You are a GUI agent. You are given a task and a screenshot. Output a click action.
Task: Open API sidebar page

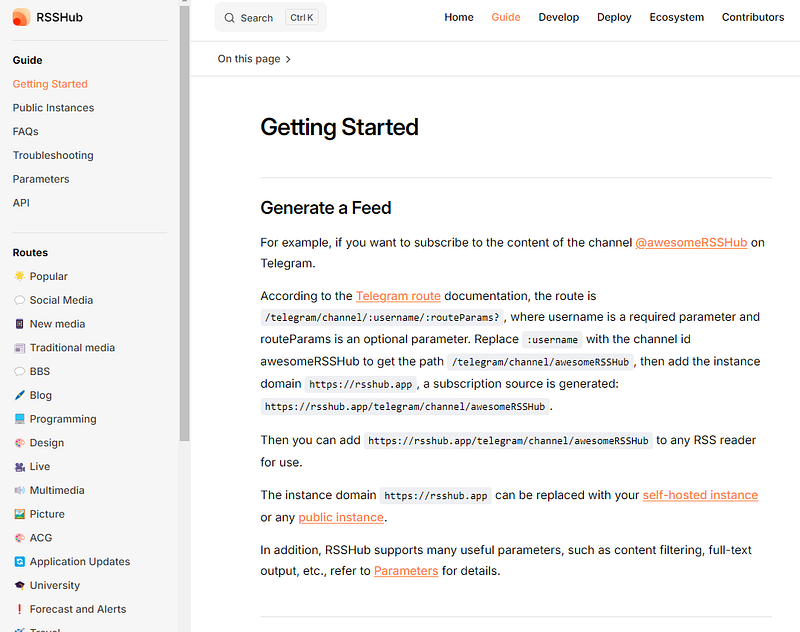tap(21, 203)
